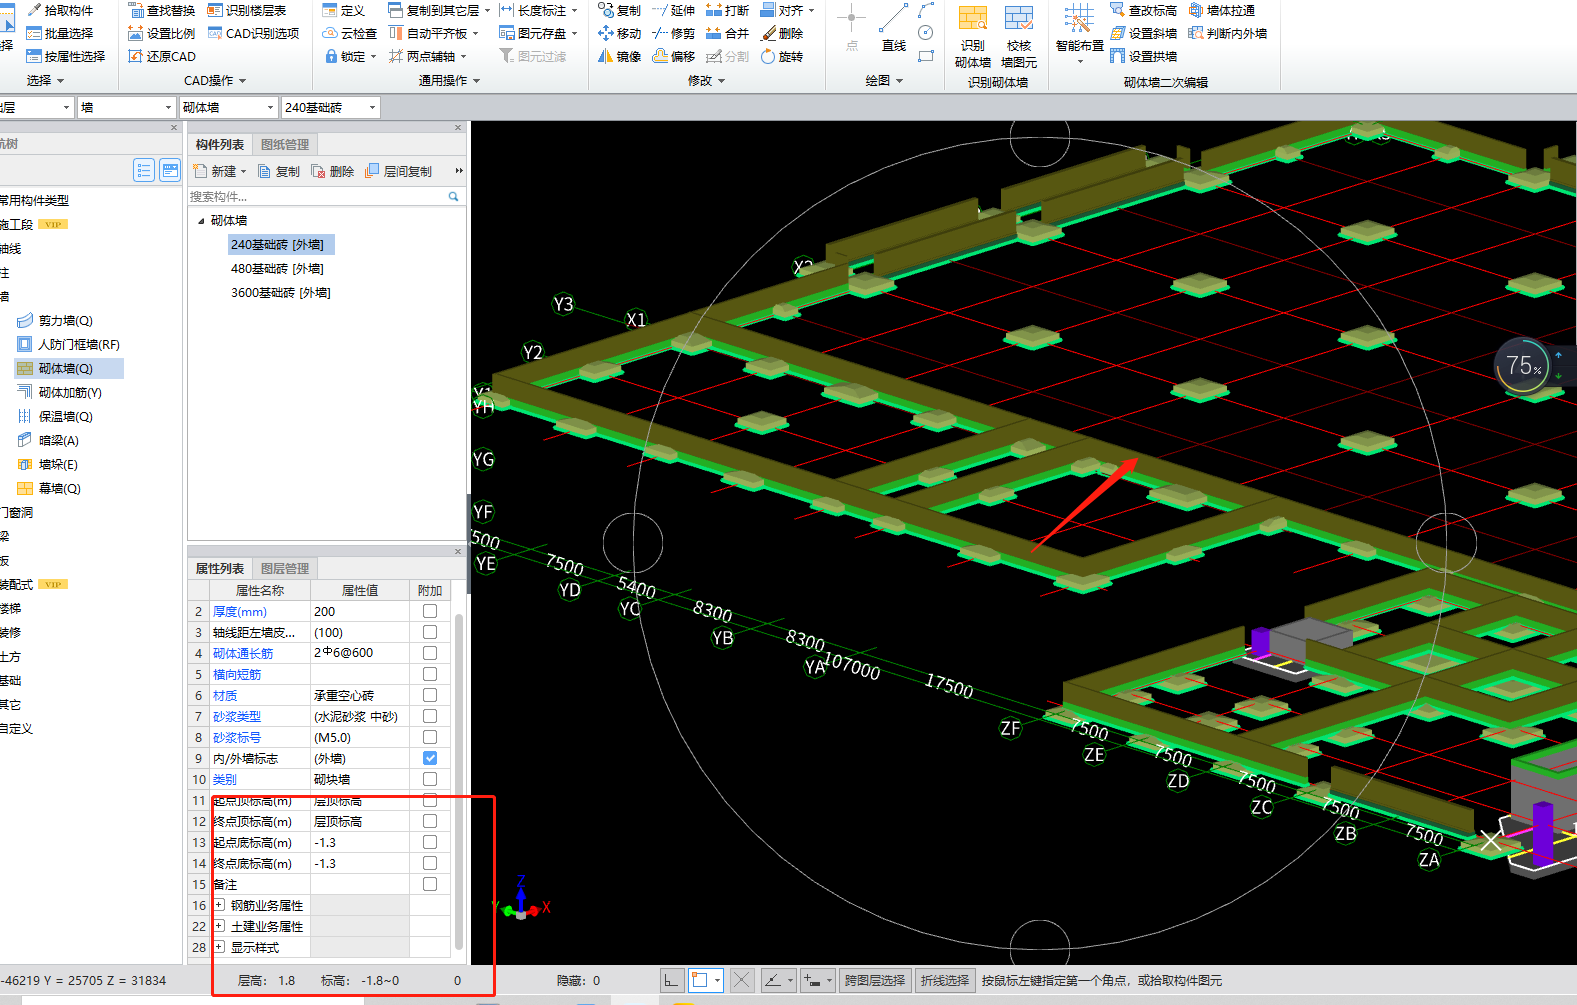Select the 偏移 offset tool
Image resolution: width=1577 pixels, height=1005 pixels.
(673, 56)
